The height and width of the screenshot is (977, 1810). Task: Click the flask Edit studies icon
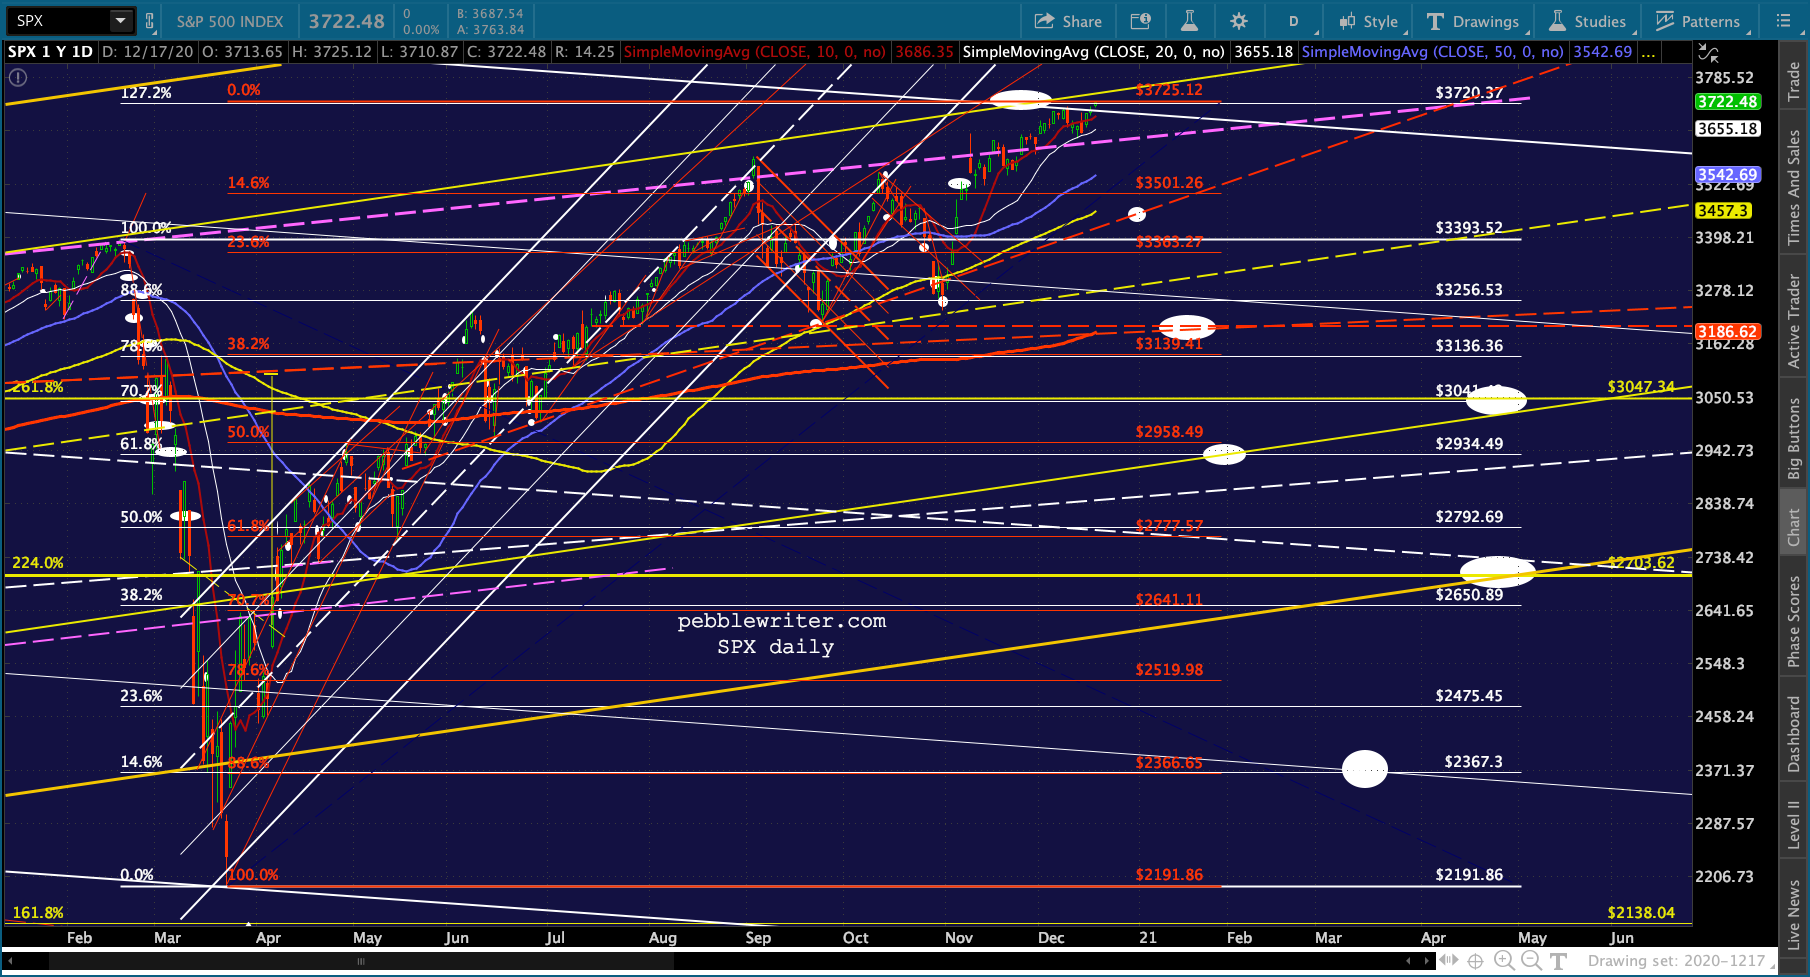[1189, 21]
